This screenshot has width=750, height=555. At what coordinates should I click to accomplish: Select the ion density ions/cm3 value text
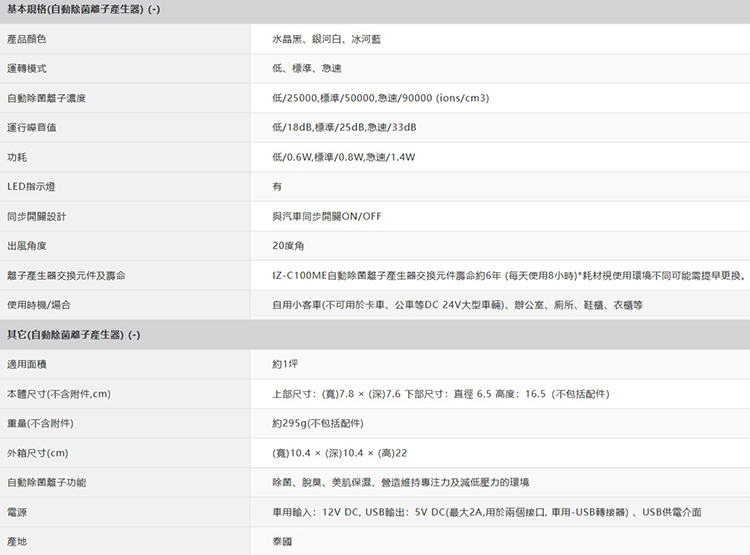pos(380,98)
